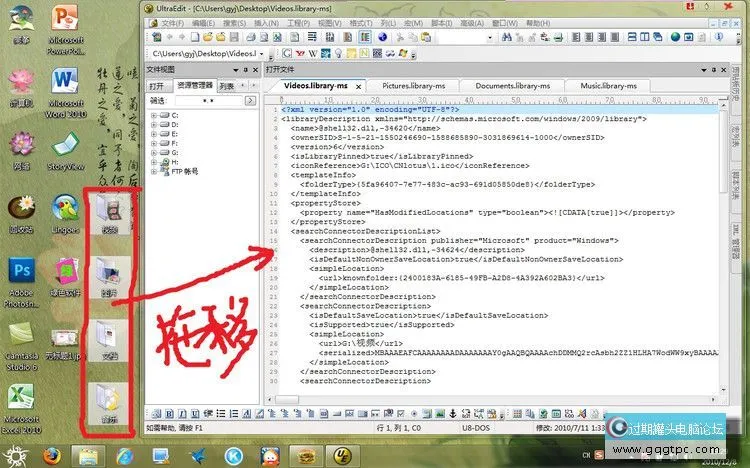This screenshot has height=468, width=750.
Task: Toggle the column mode toolbar icon
Action: click(x=365, y=37)
